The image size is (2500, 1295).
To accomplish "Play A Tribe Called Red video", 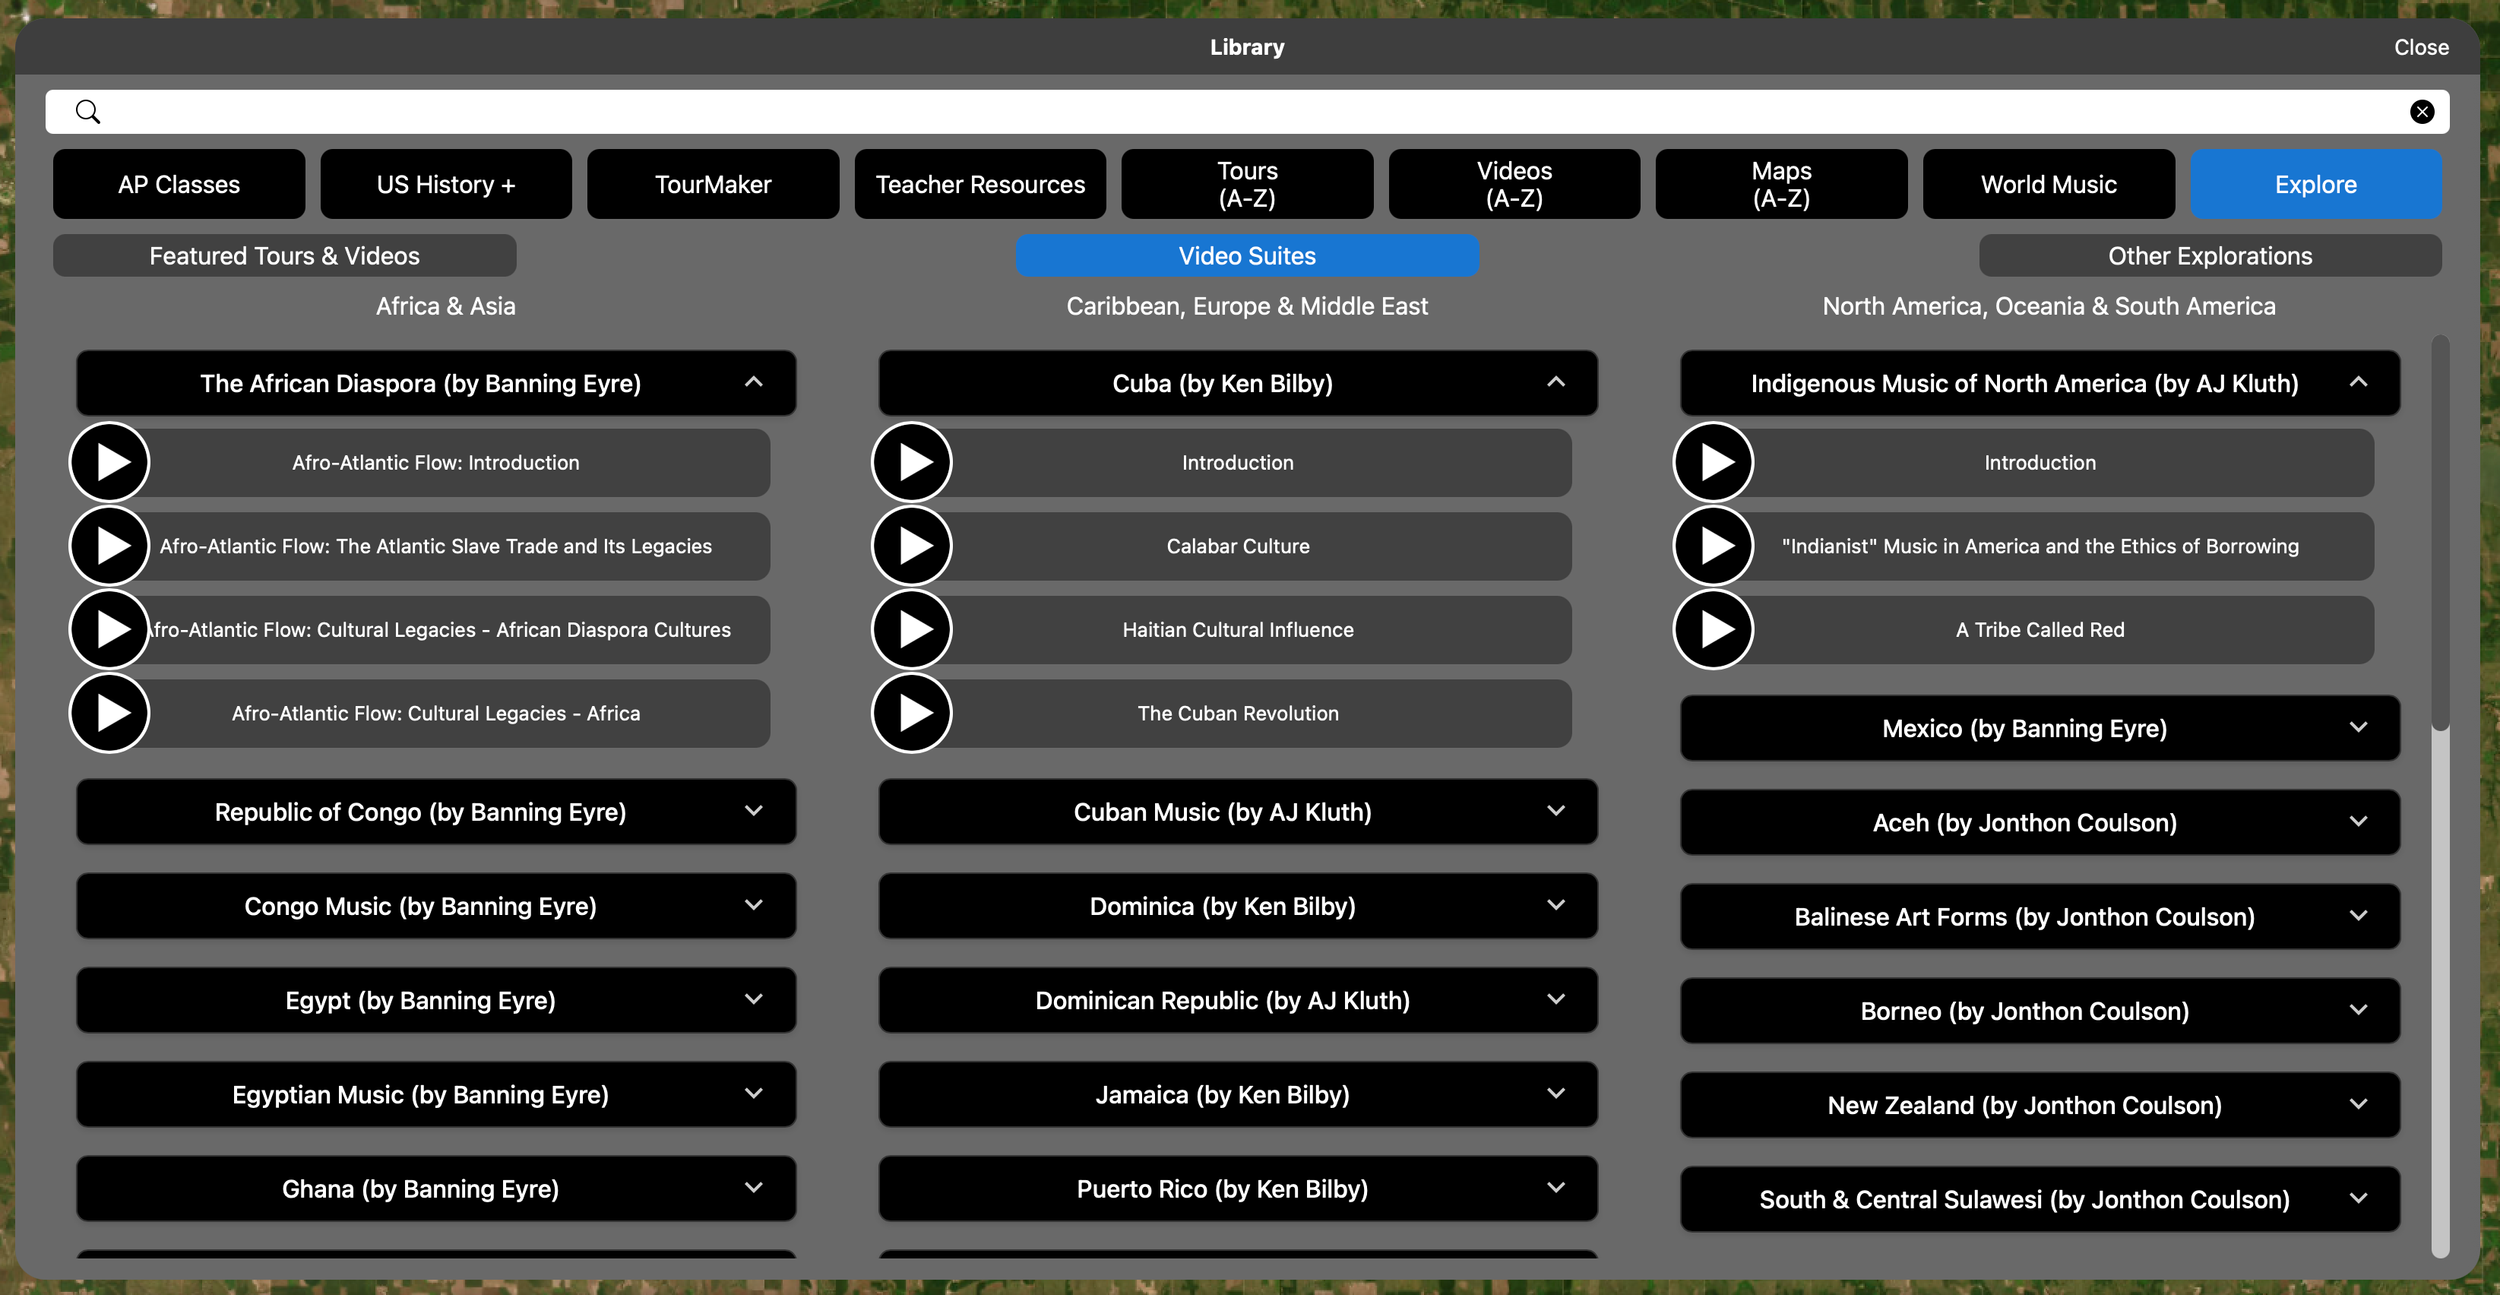I will (x=1714, y=629).
